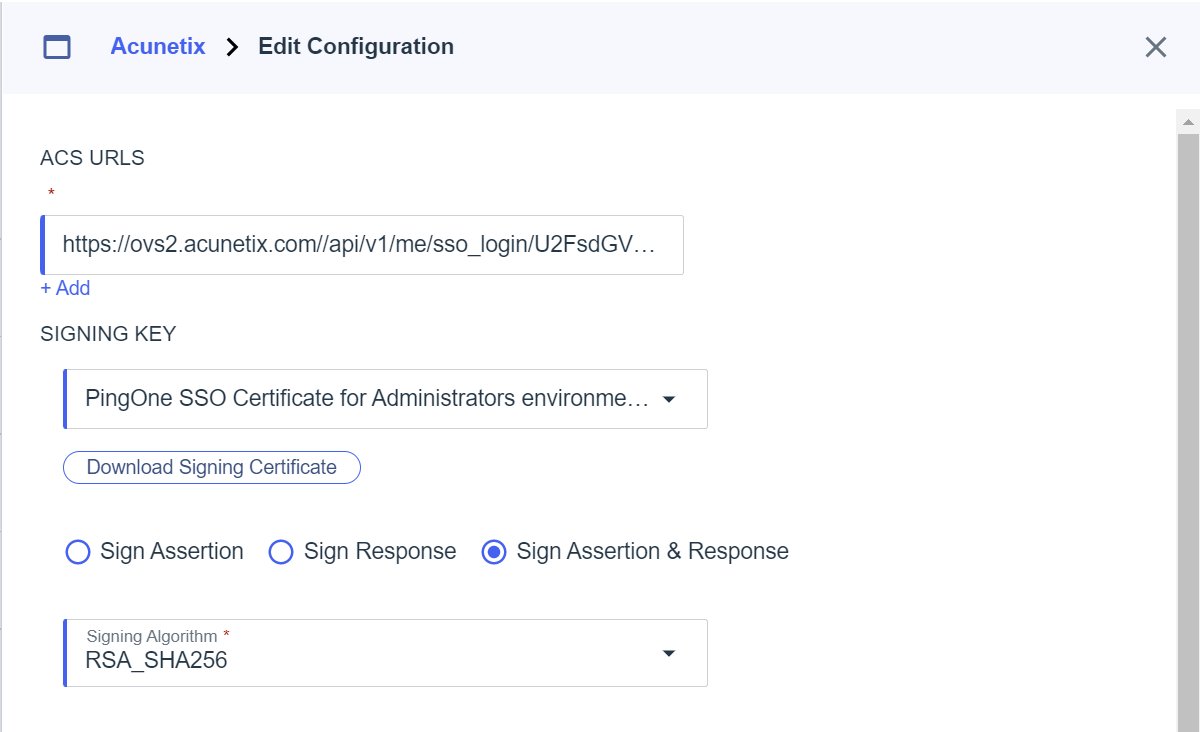The image size is (1200, 732).
Task: Click the scrollbar up arrow
Action: point(1188,121)
